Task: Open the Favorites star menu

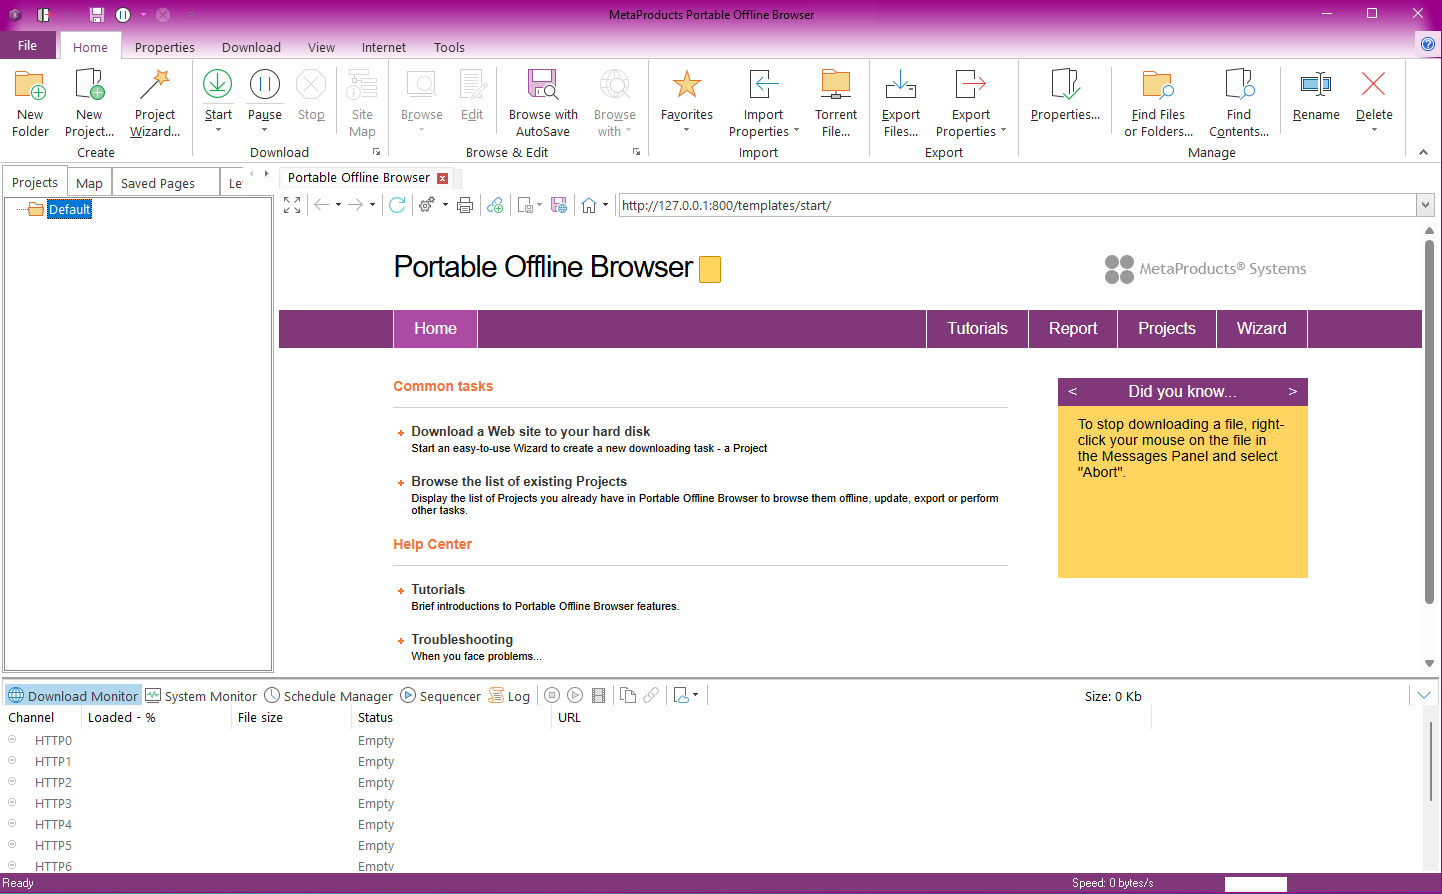Action: pos(687,101)
